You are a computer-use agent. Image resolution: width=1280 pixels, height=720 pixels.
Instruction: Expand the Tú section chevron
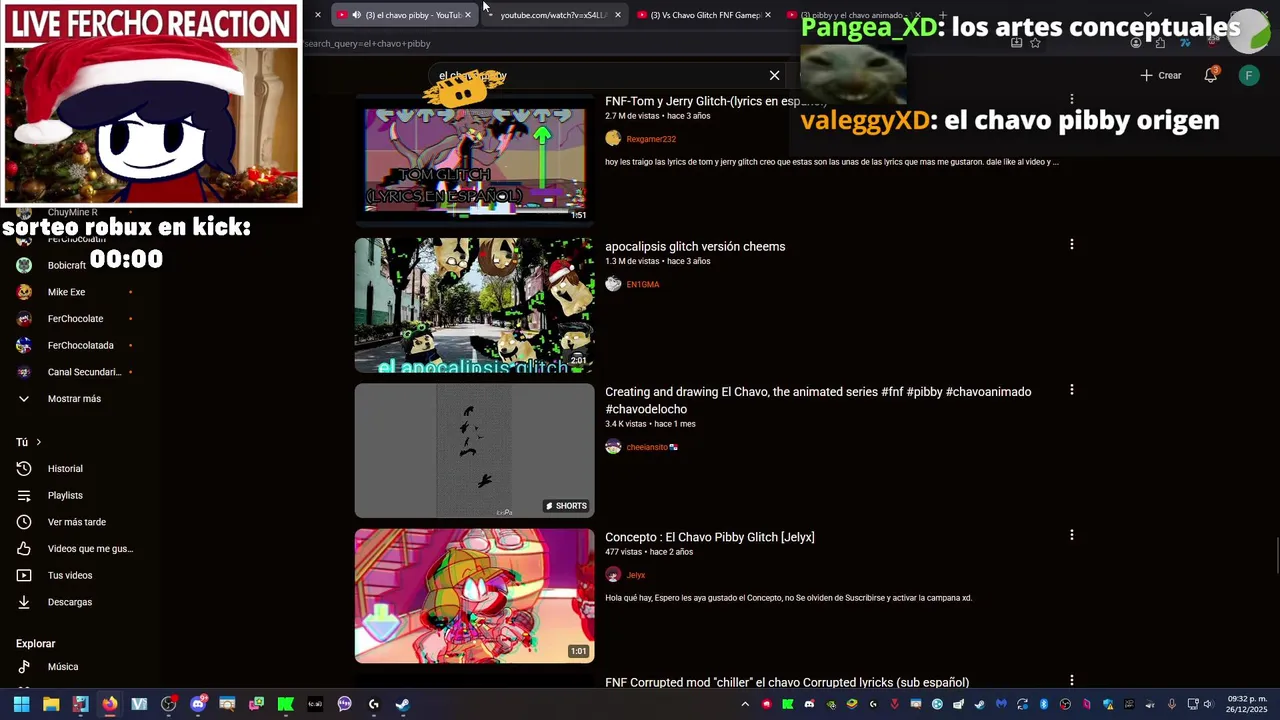point(39,442)
